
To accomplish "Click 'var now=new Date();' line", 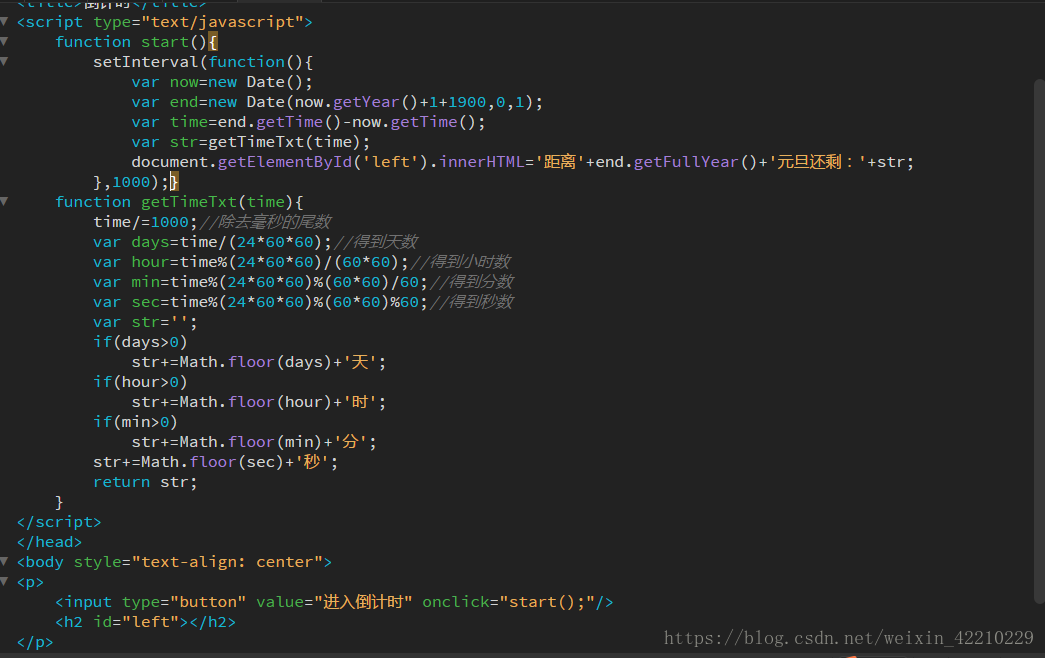I will click(222, 82).
